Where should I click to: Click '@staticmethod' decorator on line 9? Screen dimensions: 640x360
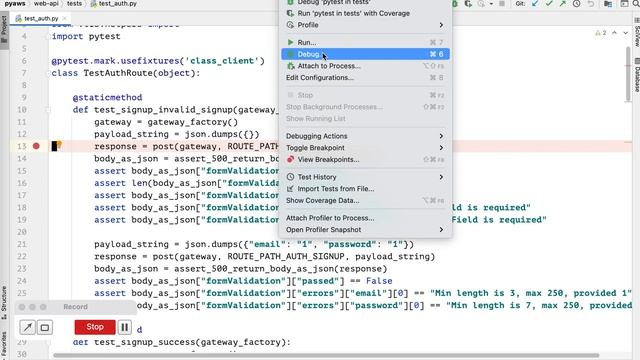[x=107, y=98]
